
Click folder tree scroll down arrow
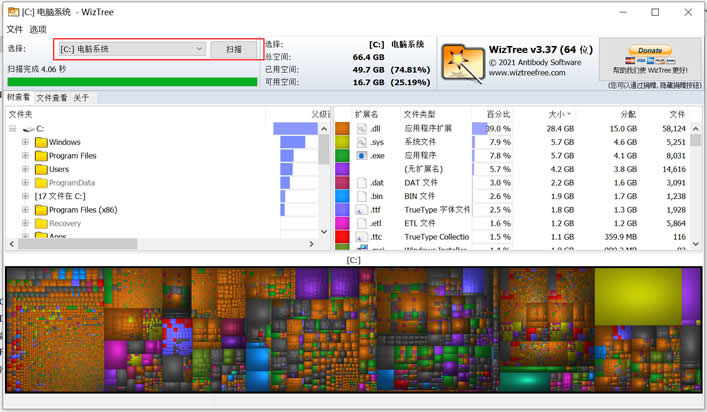click(324, 232)
